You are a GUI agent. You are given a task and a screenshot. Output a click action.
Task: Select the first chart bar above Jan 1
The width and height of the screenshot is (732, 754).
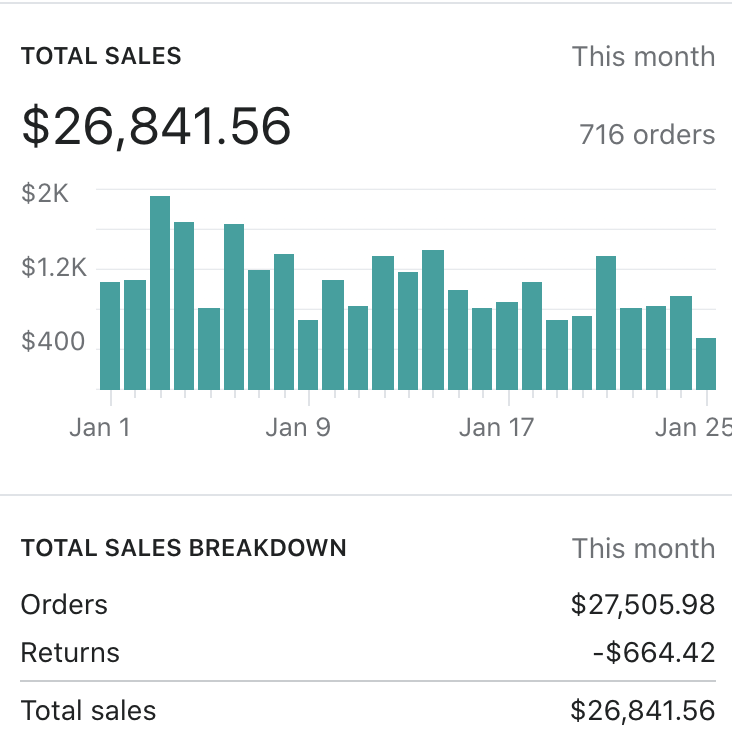(110, 335)
